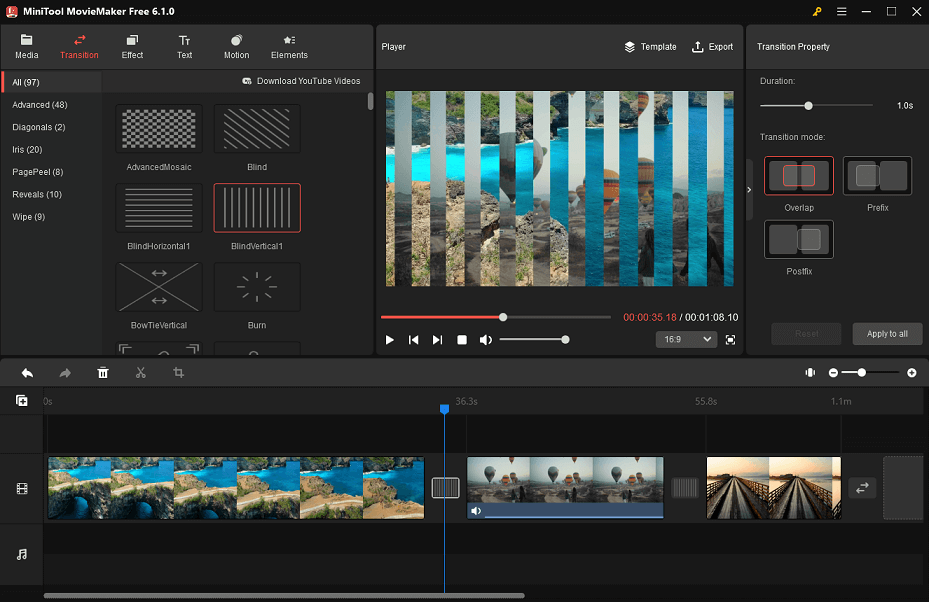The height and width of the screenshot is (602, 929).
Task: Click the video track icon
Action: (x=22, y=489)
